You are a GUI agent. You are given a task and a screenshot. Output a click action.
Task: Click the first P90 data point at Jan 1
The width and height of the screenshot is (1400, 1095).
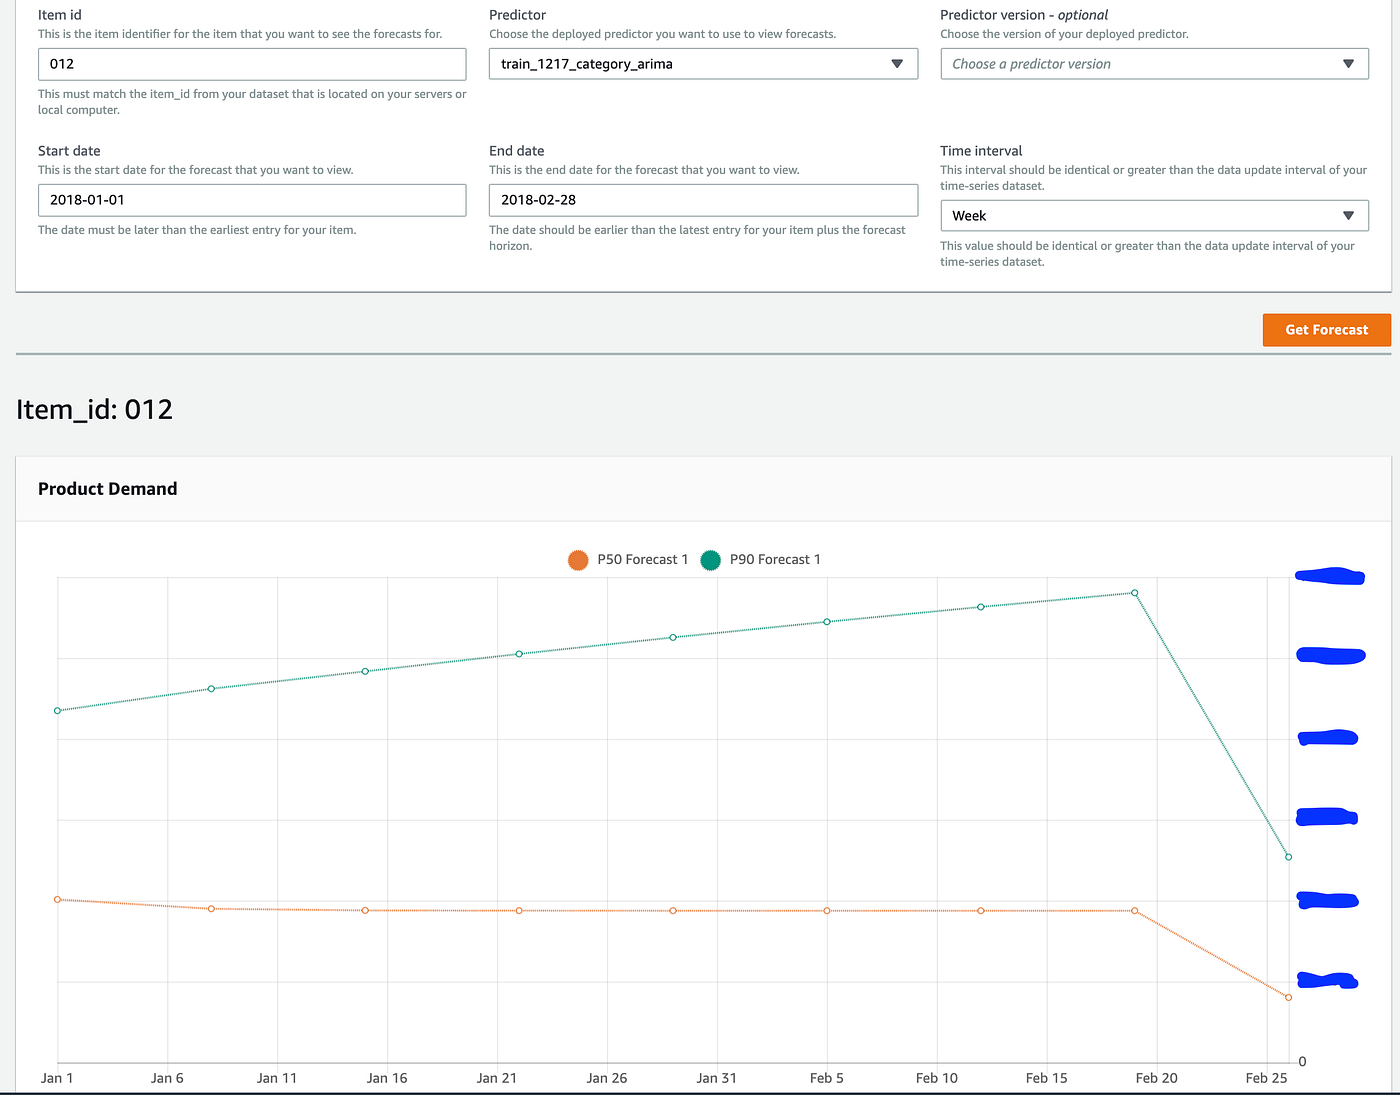(x=57, y=710)
